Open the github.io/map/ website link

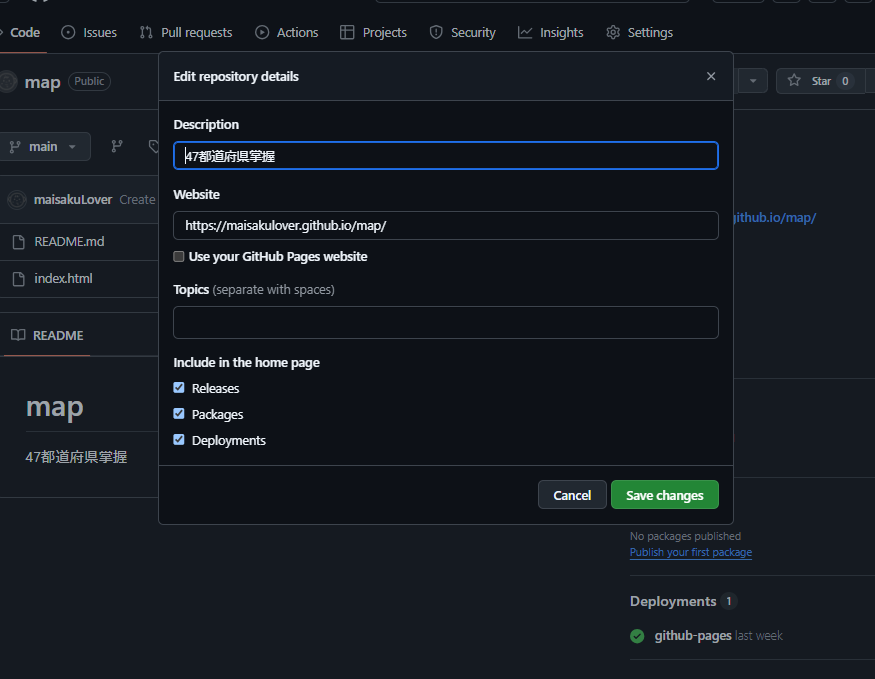pyautogui.click(x=775, y=218)
